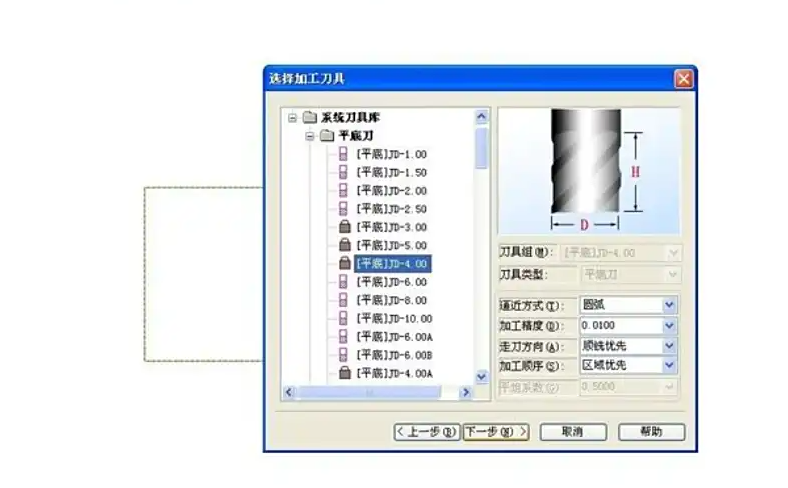Click lock icon beside [平底]JD-5.00
Viewport: 788px width, 488px height.
coord(345,245)
